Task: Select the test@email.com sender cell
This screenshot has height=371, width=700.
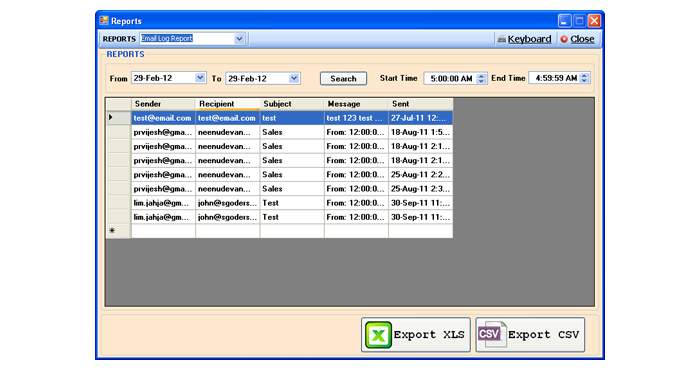Action: click(163, 118)
